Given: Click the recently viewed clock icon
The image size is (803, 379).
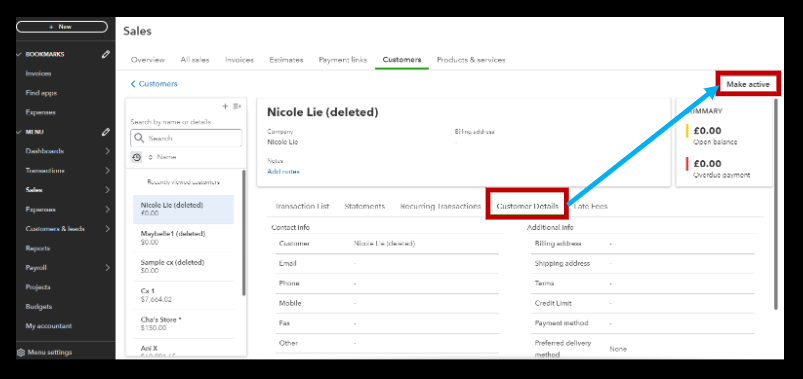Looking at the screenshot, I should tap(136, 157).
